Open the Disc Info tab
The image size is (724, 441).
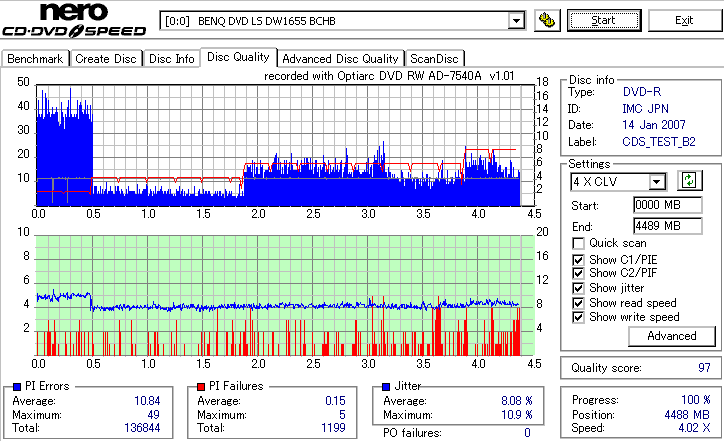171,59
